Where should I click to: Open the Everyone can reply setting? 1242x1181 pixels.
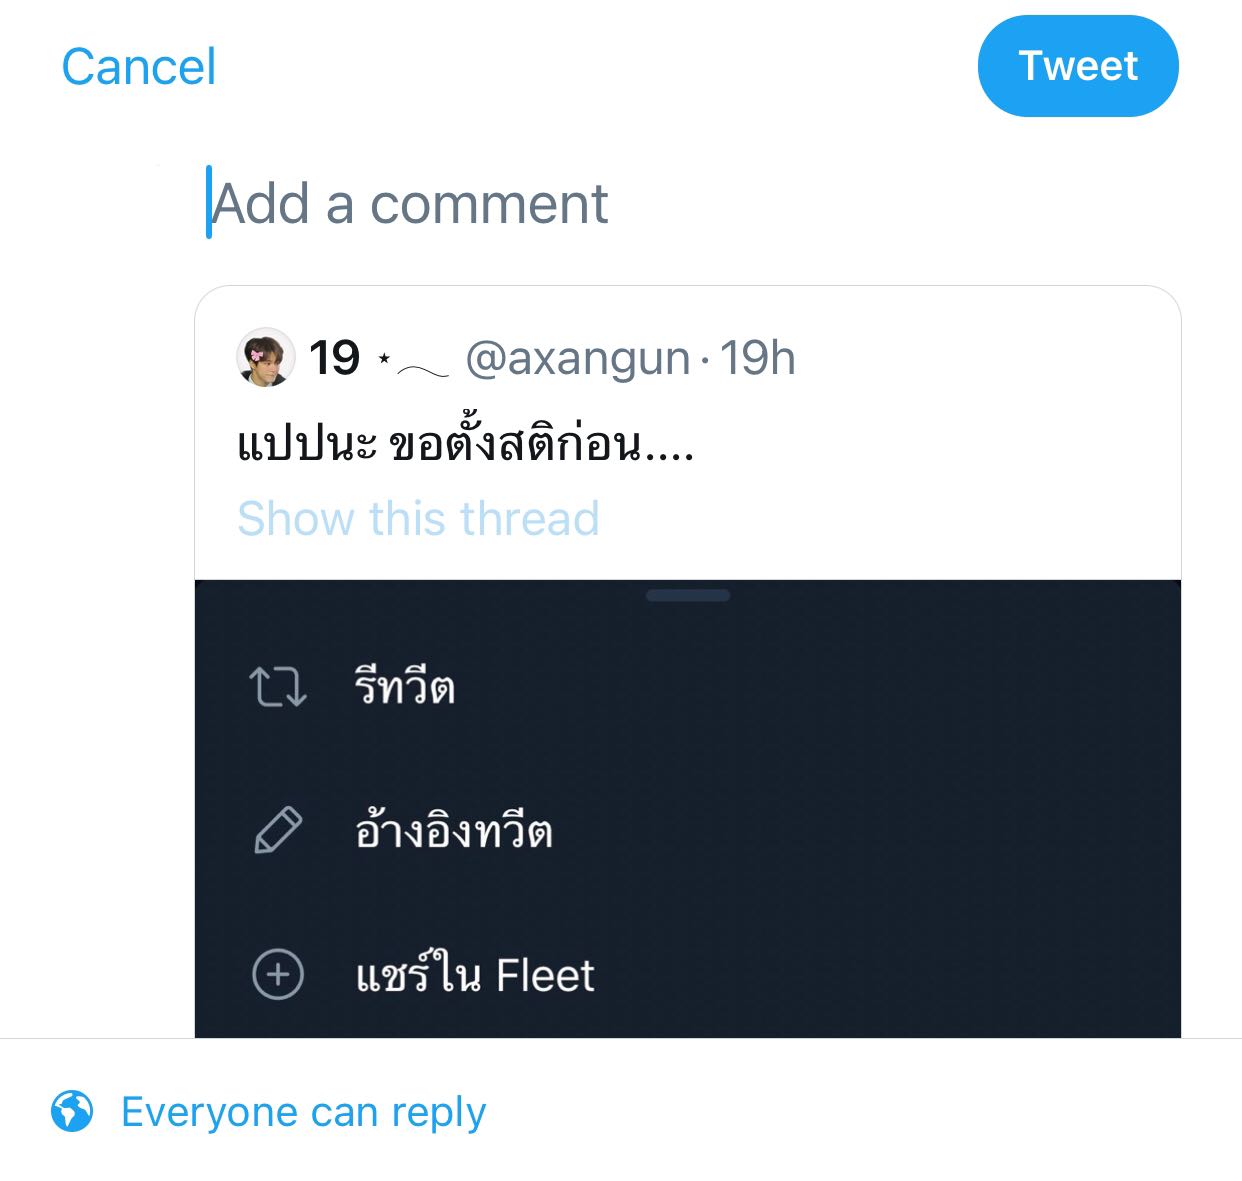(x=303, y=1112)
